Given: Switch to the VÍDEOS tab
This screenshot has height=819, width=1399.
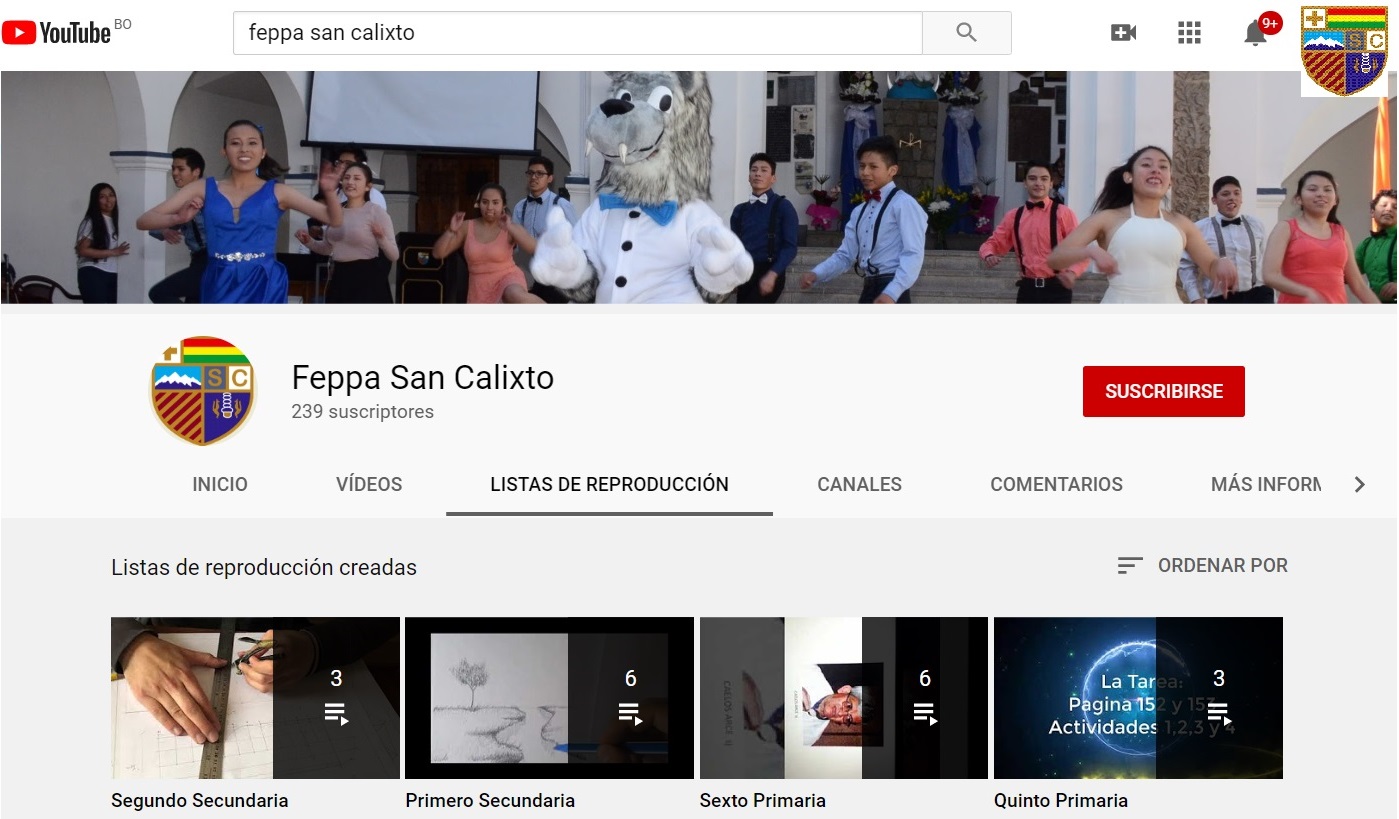Looking at the screenshot, I should pos(369,485).
